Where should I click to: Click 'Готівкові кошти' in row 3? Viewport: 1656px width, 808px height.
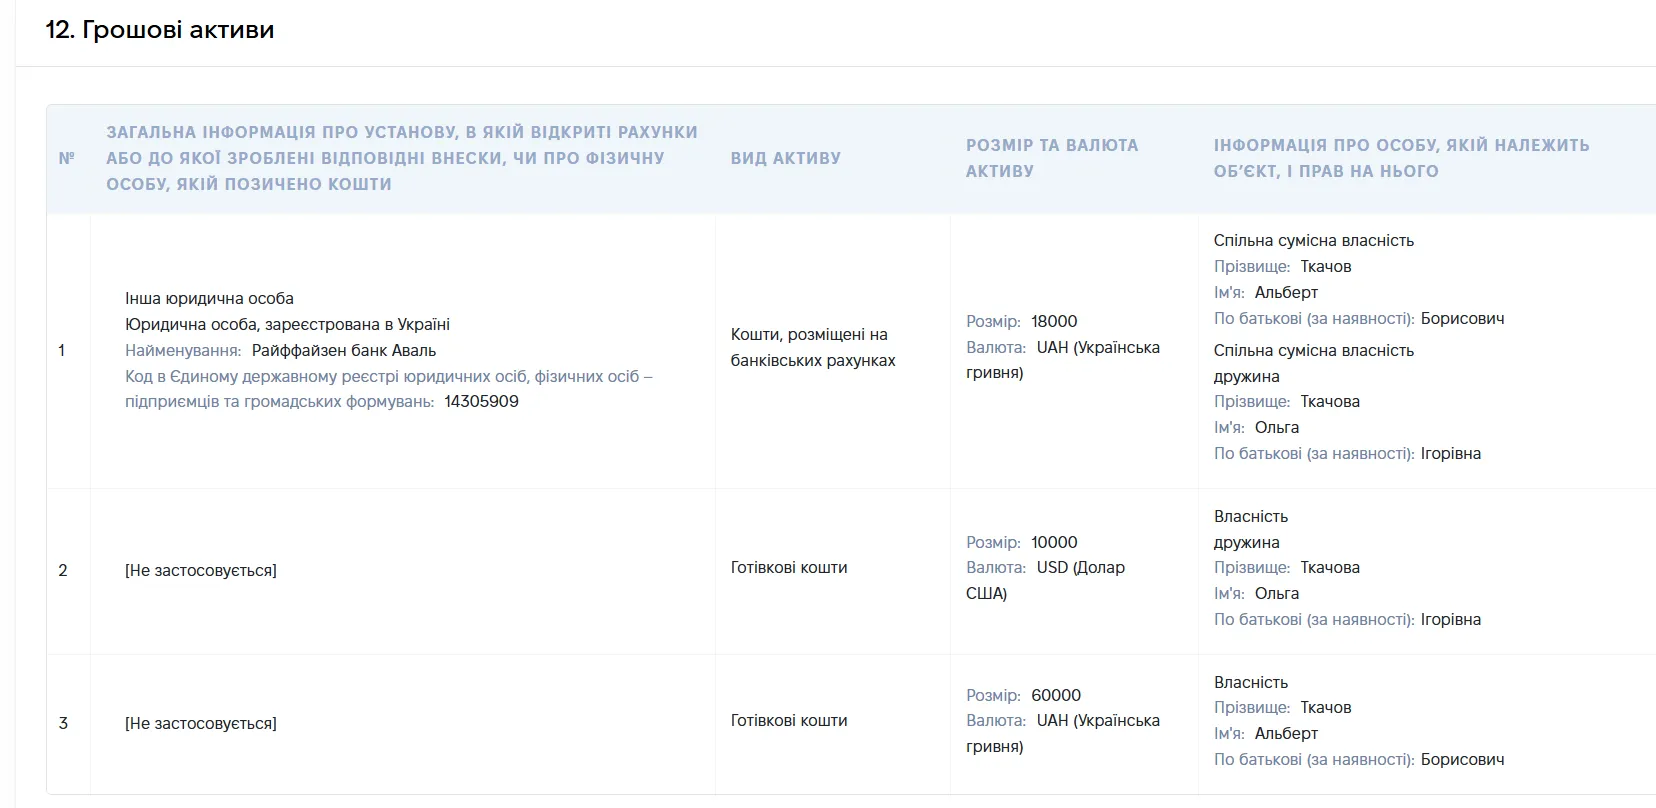click(x=789, y=720)
